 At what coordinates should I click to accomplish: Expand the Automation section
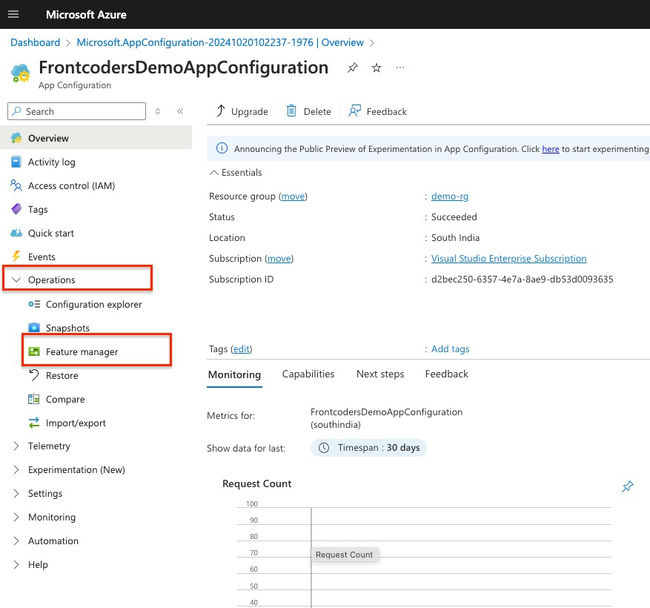[x=16, y=540]
